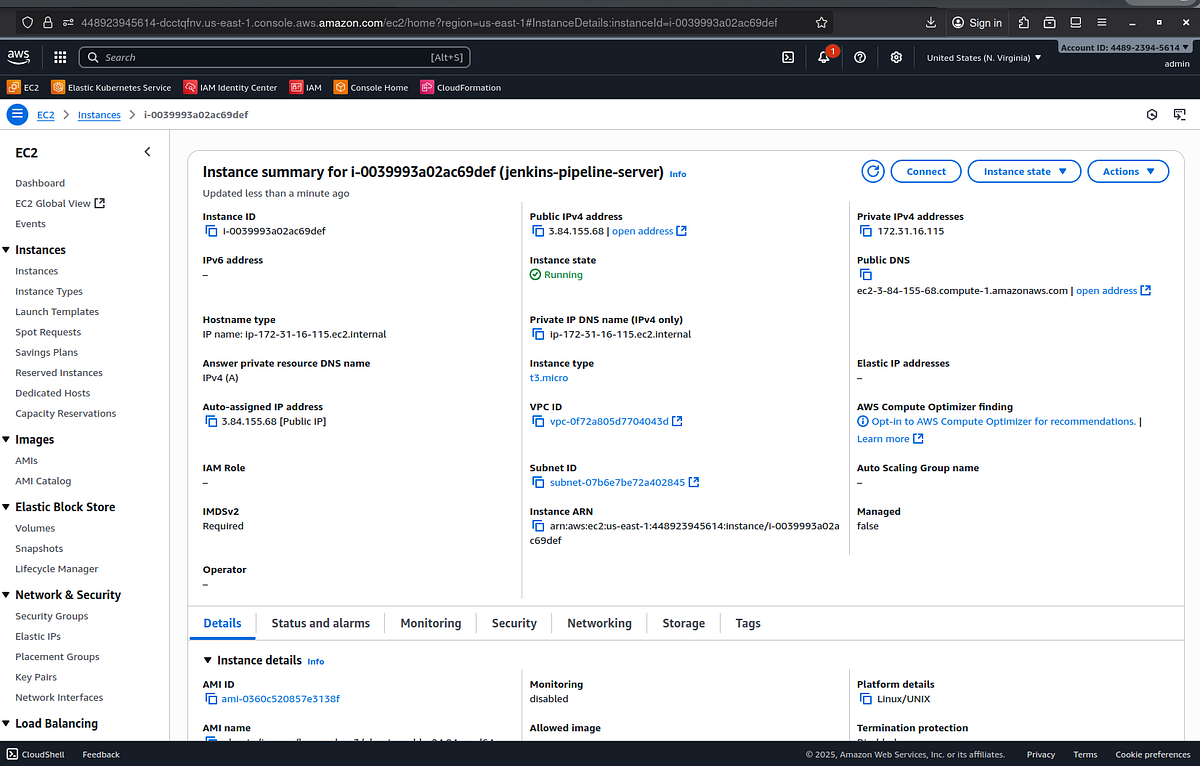This screenshot has width=1200, height=766.
Task: Copy the Instance ID to clipboard
Action: (211, 230)
